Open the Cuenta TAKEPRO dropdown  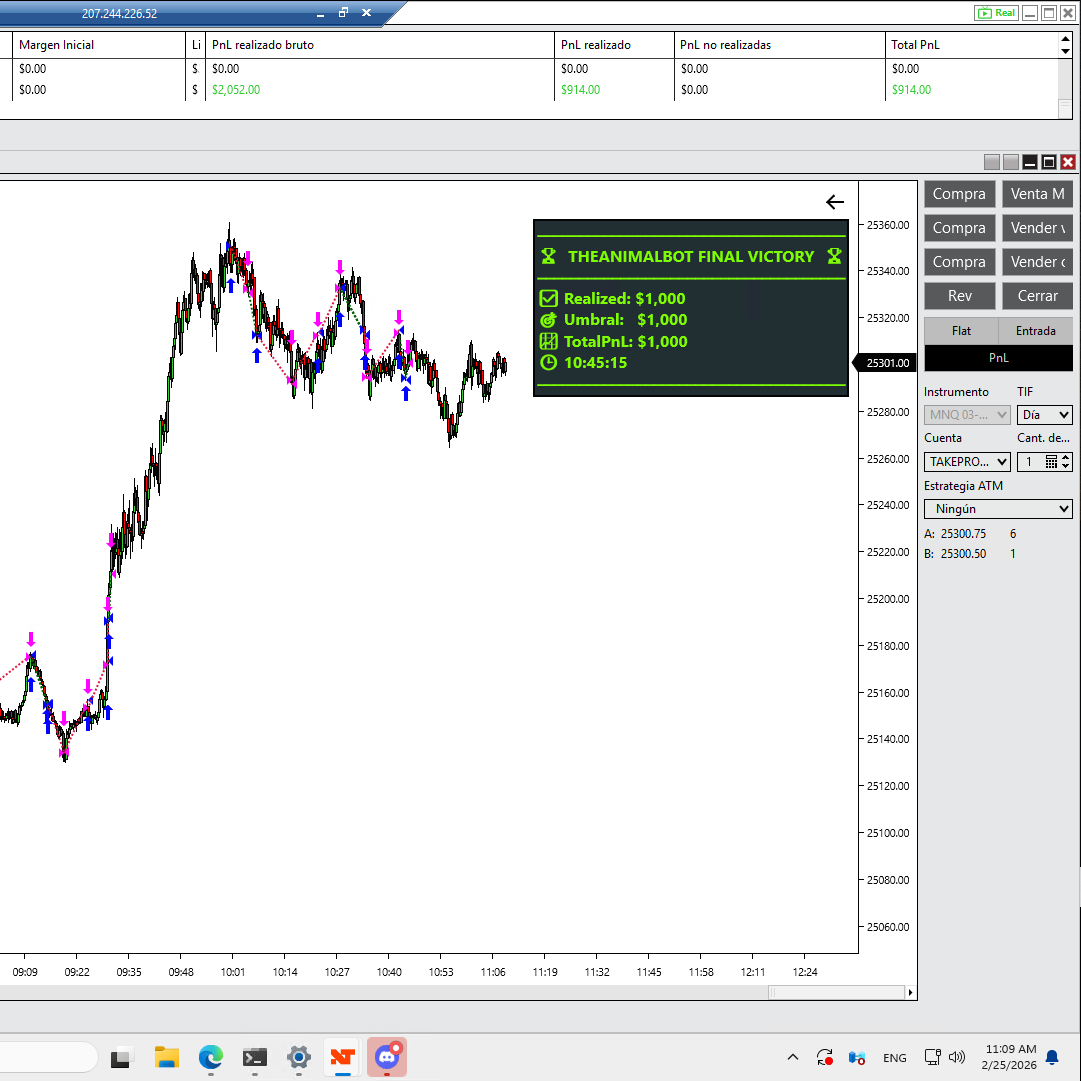pyautogui.click(x=967, y=461)
